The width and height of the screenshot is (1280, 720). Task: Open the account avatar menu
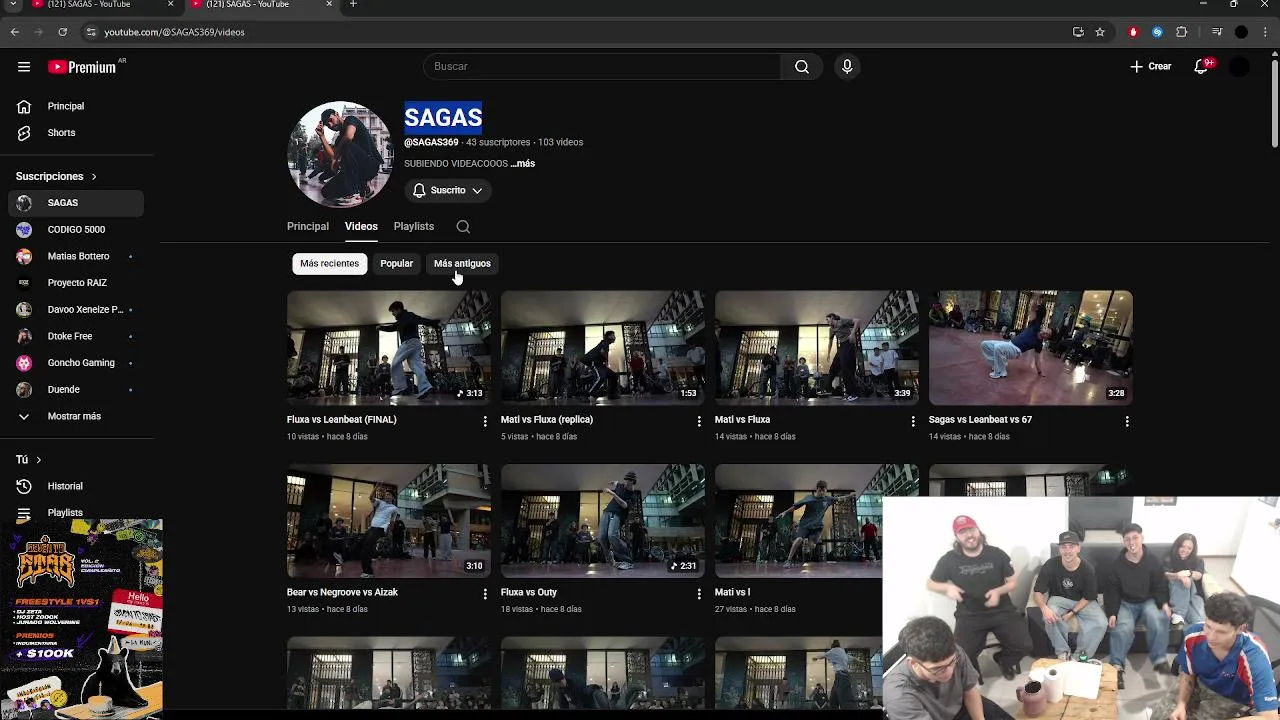click(1240, 66)
